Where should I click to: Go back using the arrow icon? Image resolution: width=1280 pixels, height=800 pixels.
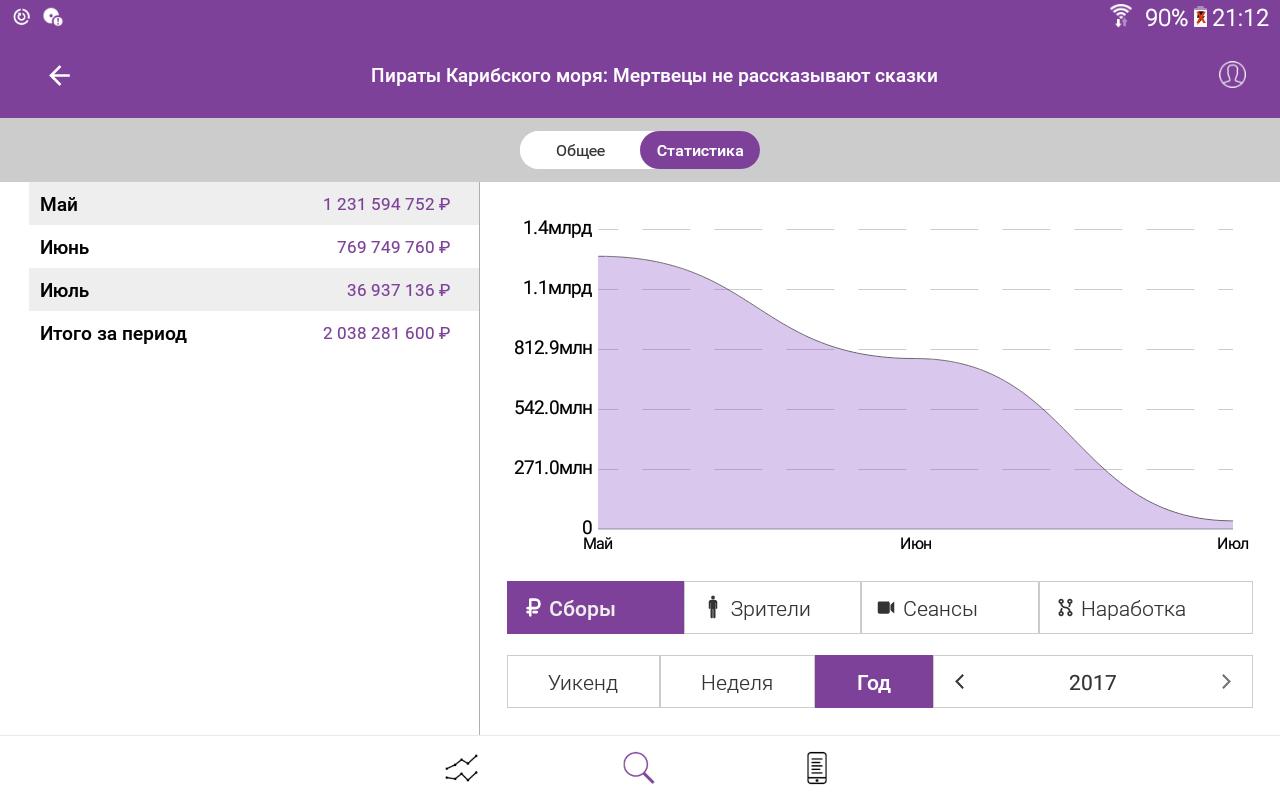[x=59, y=75]
